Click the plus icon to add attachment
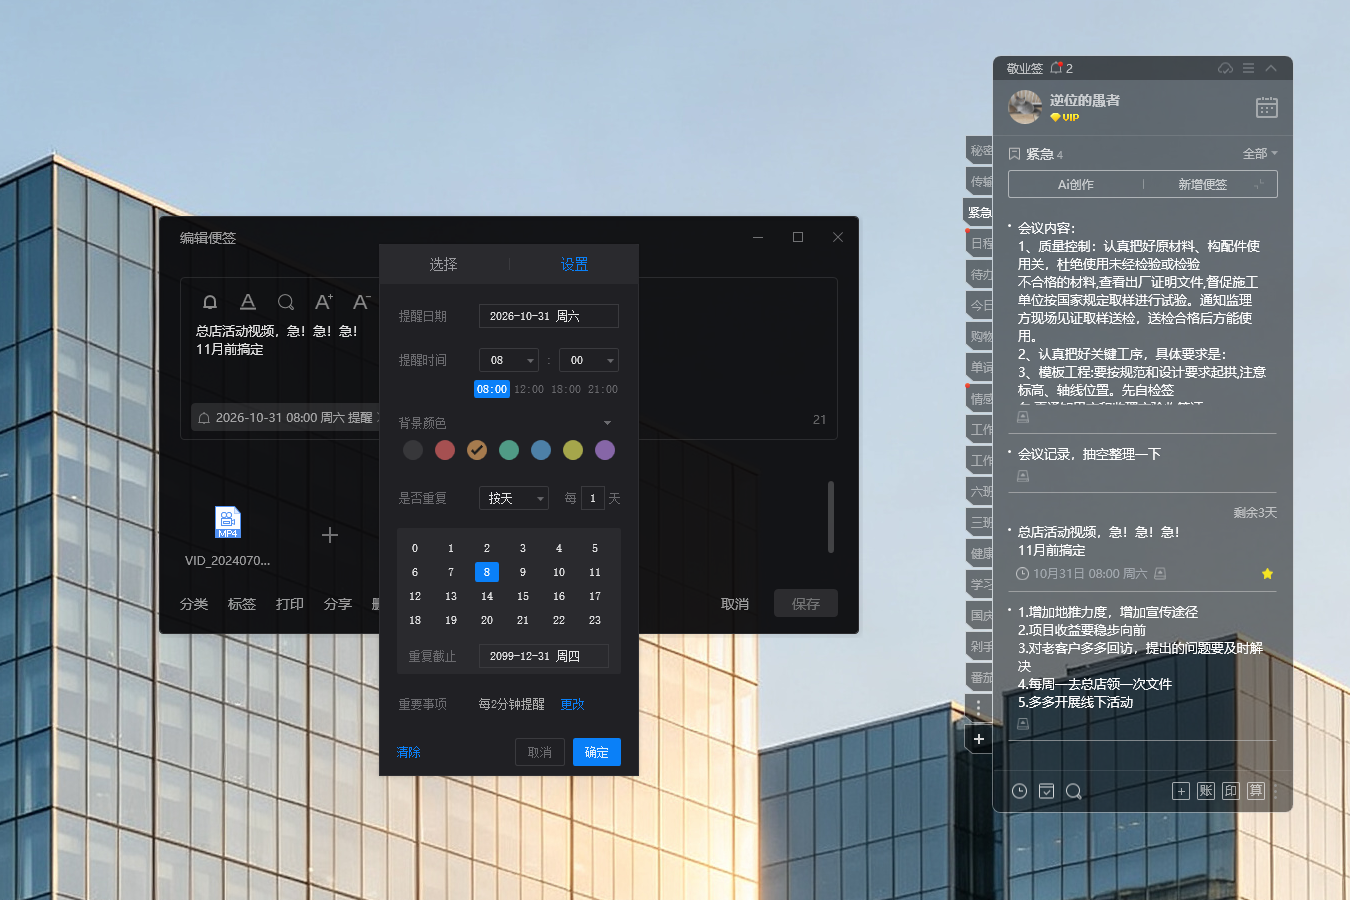1350x900 pixels. [x=330, y=535]
